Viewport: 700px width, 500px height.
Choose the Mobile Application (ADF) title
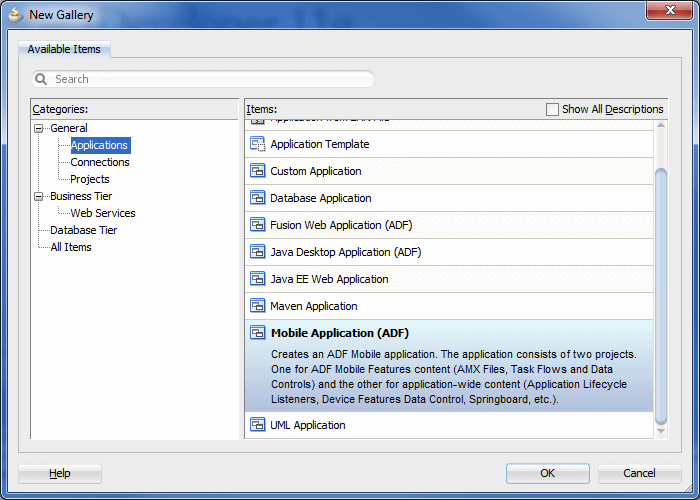point(340,333)
